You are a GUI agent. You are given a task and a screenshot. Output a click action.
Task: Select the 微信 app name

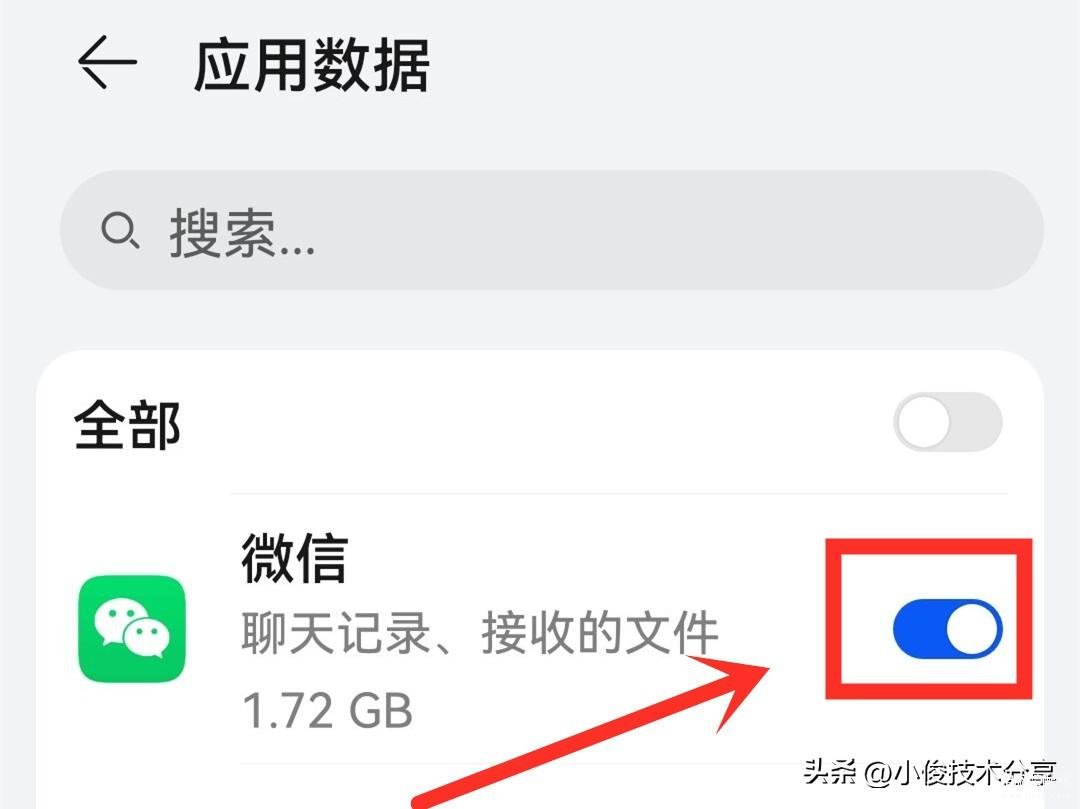[295, 558]
